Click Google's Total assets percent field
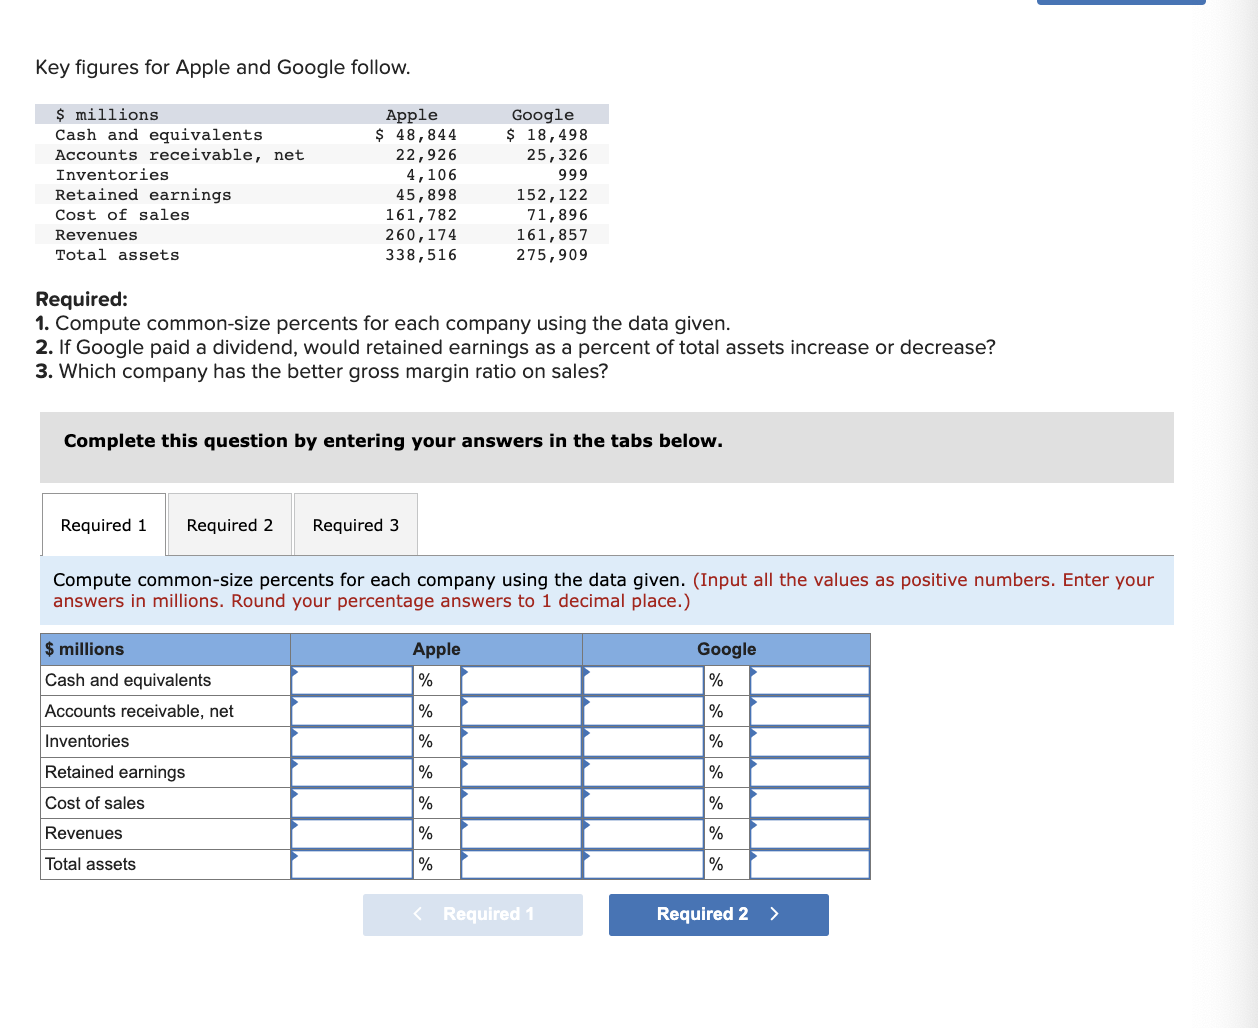Screen dimensions: 1258x1028 pyautogui.click(x=809, y=864)
